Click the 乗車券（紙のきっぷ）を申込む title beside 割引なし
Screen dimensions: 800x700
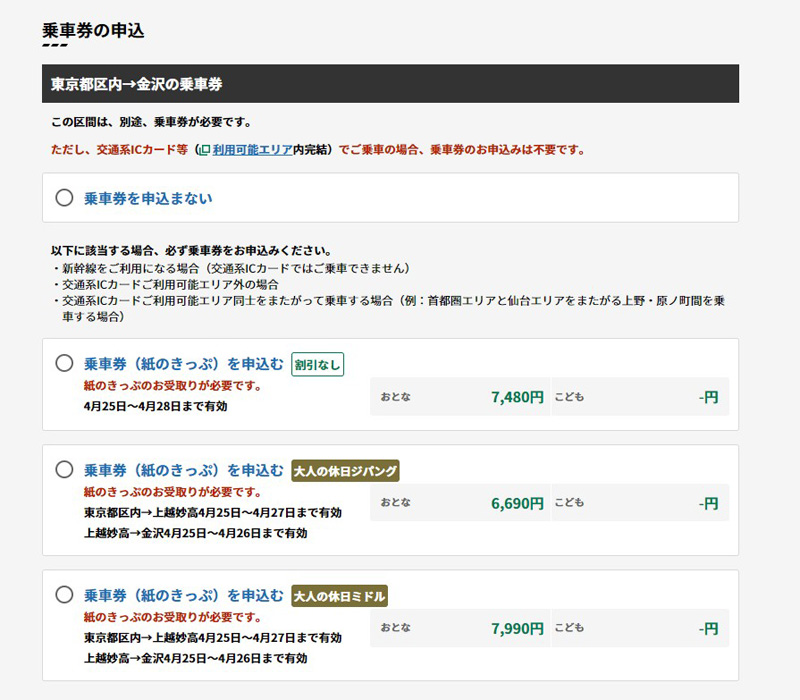coord(184,364)
